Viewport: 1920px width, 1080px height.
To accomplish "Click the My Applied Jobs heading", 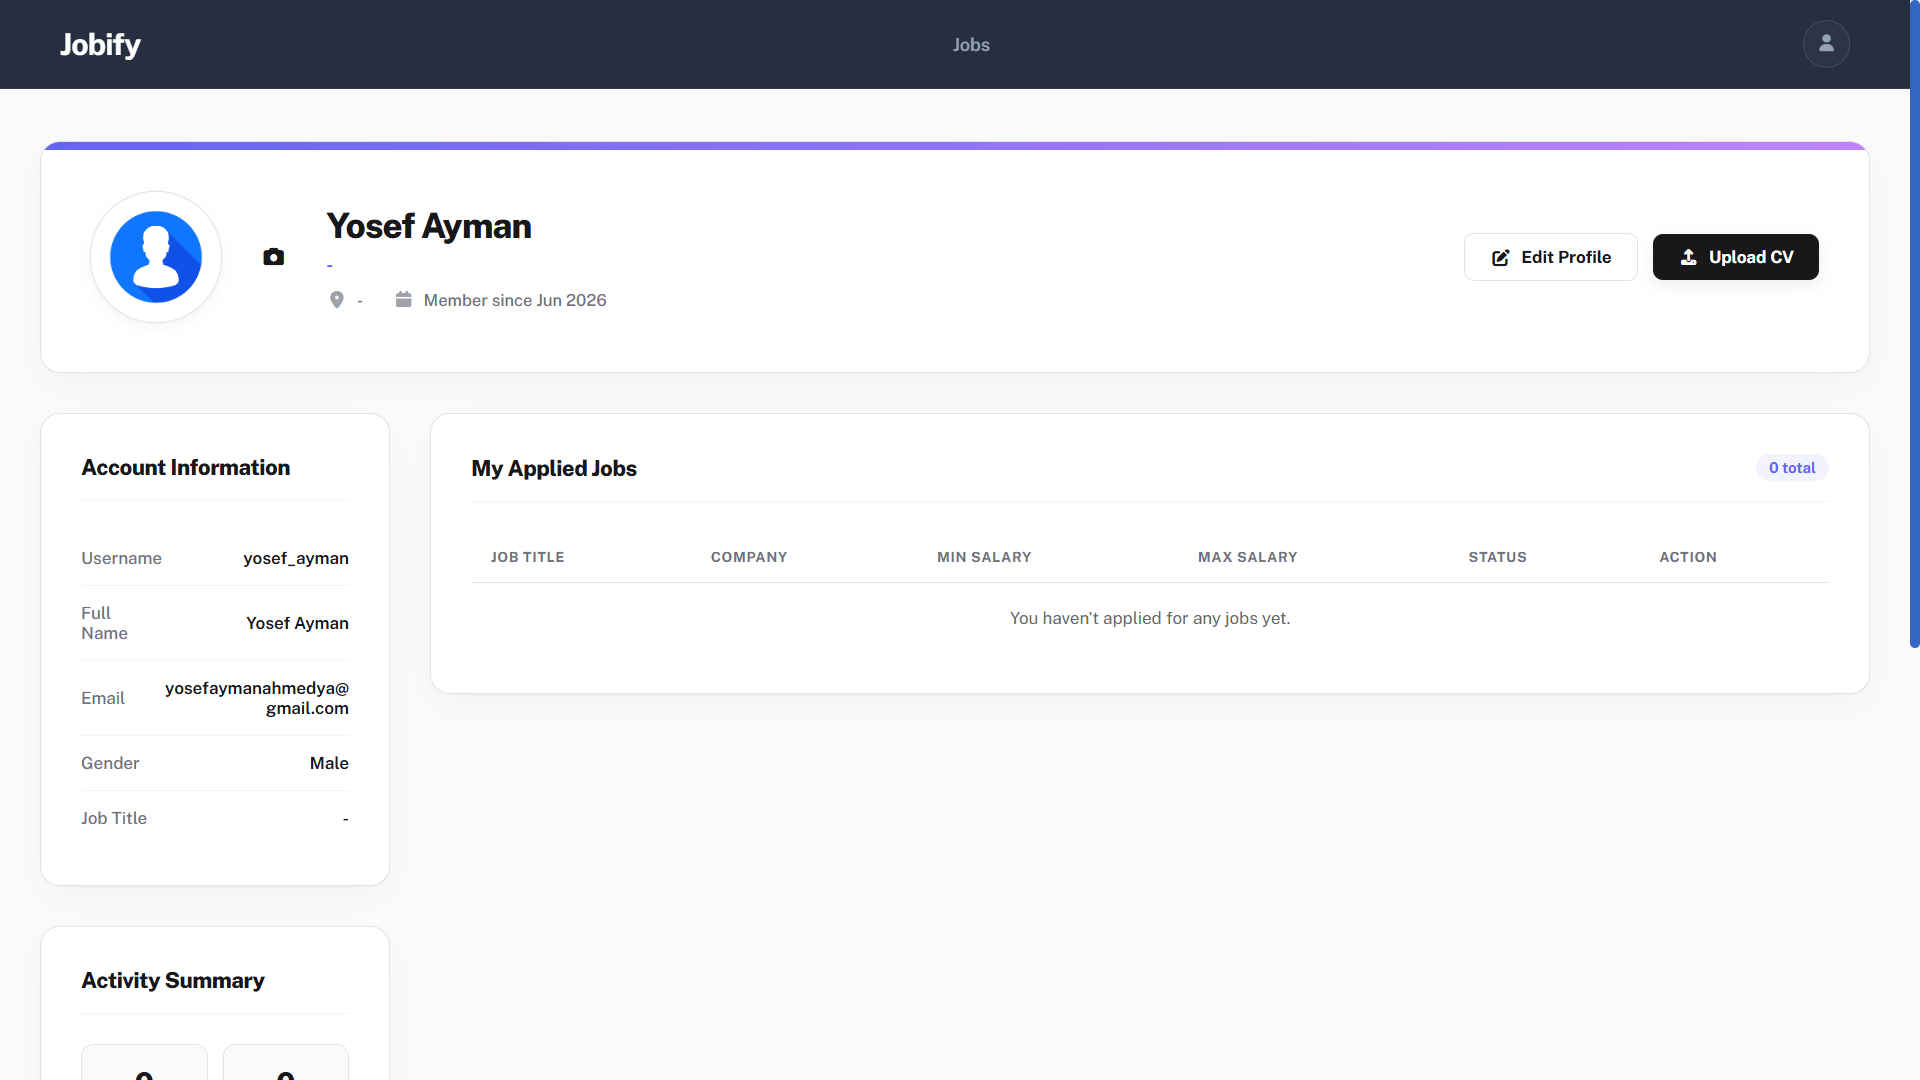I will 554,468.
